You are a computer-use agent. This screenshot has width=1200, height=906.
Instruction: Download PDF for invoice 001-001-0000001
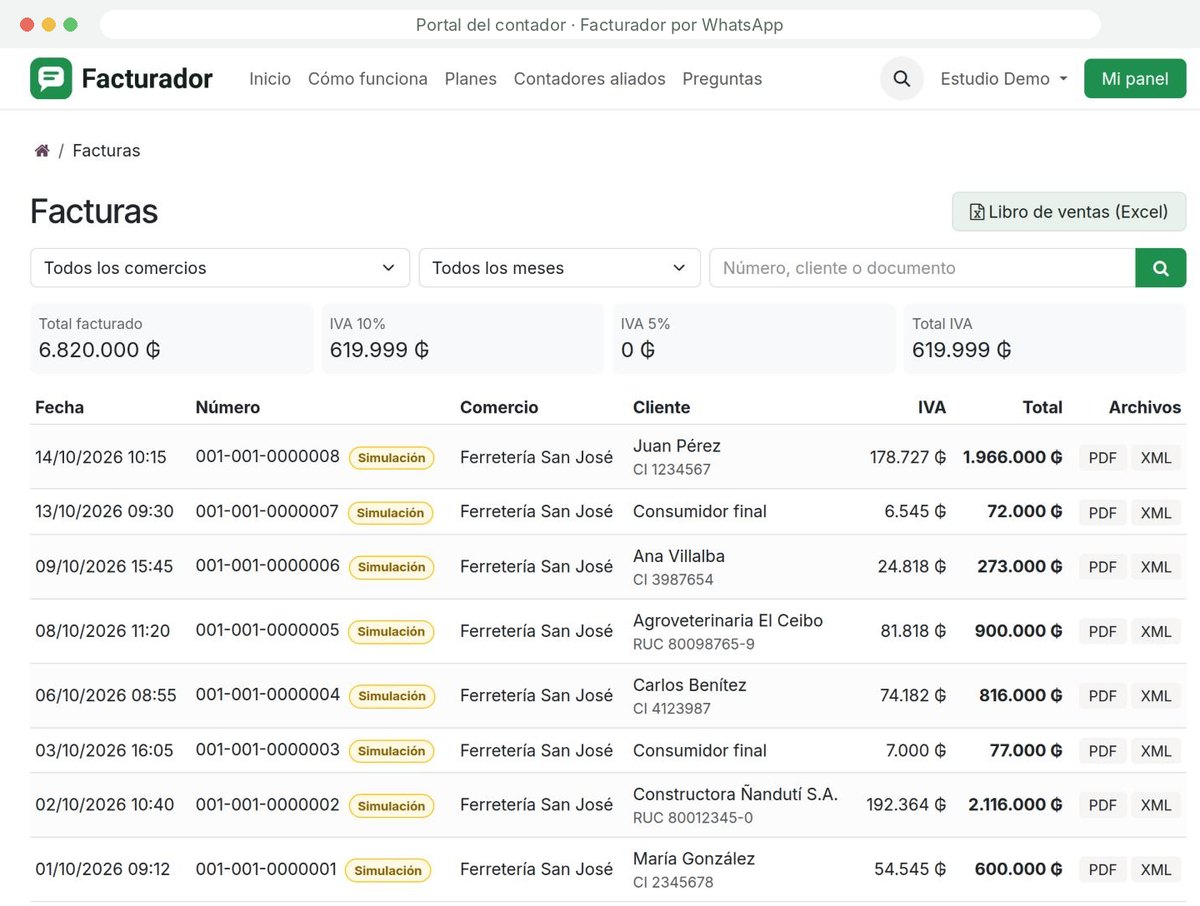tap(1102, 870)
